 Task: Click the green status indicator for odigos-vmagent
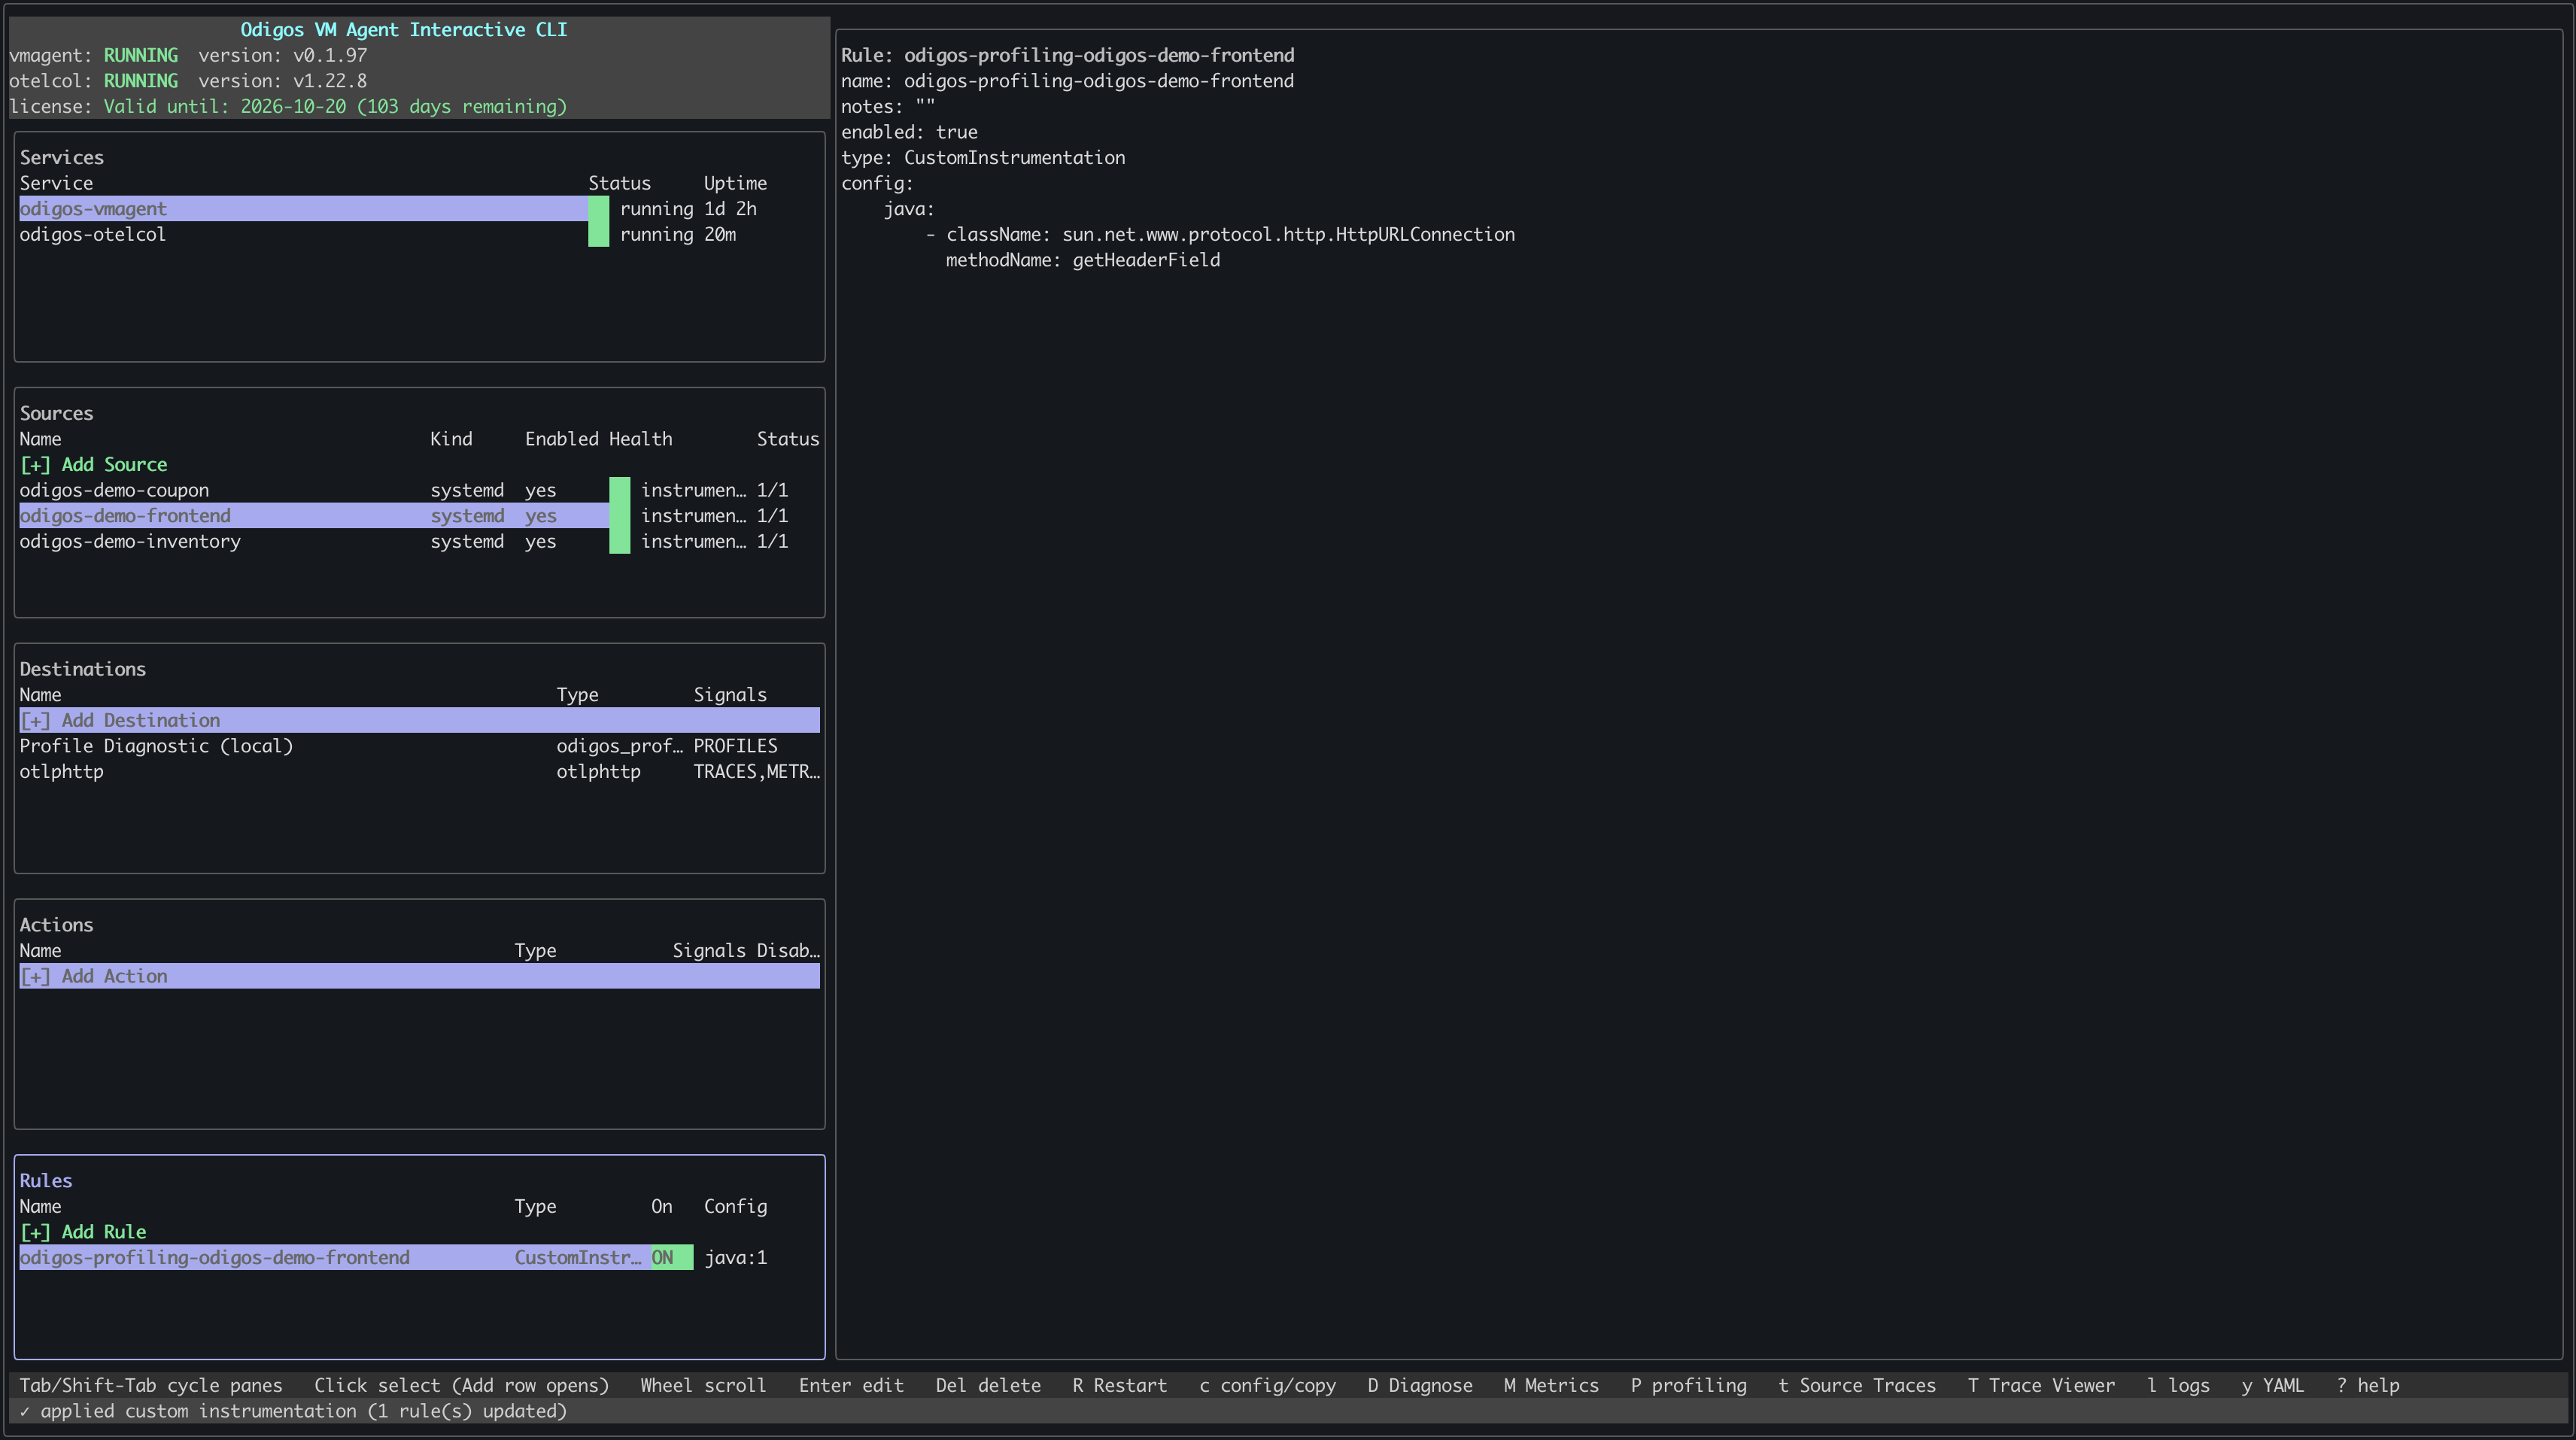(x=598, y=209)
